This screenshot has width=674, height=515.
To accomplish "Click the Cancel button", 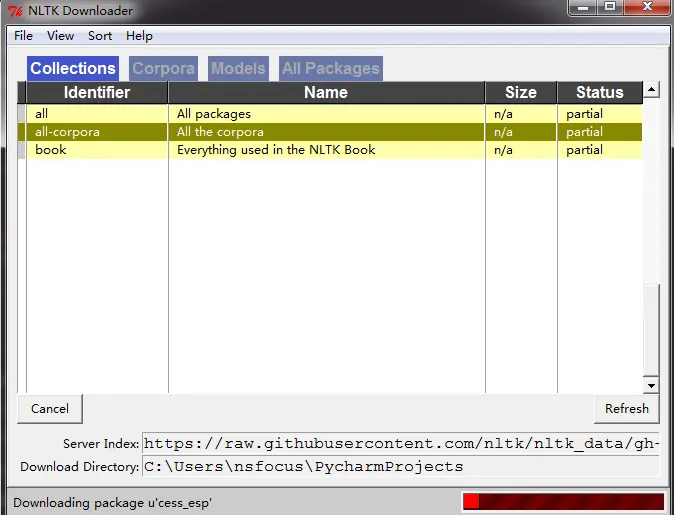I will pos(50,408).
